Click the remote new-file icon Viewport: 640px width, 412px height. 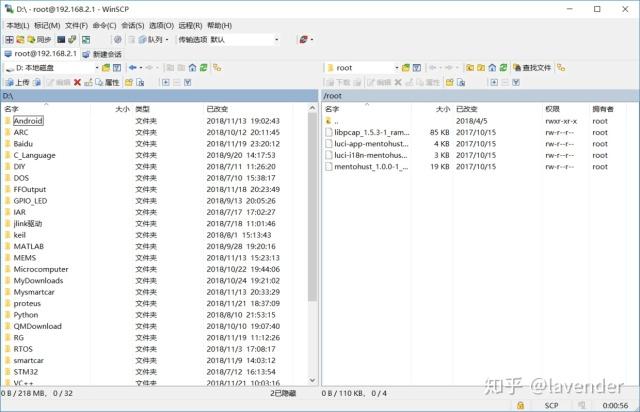pos(461,82)
